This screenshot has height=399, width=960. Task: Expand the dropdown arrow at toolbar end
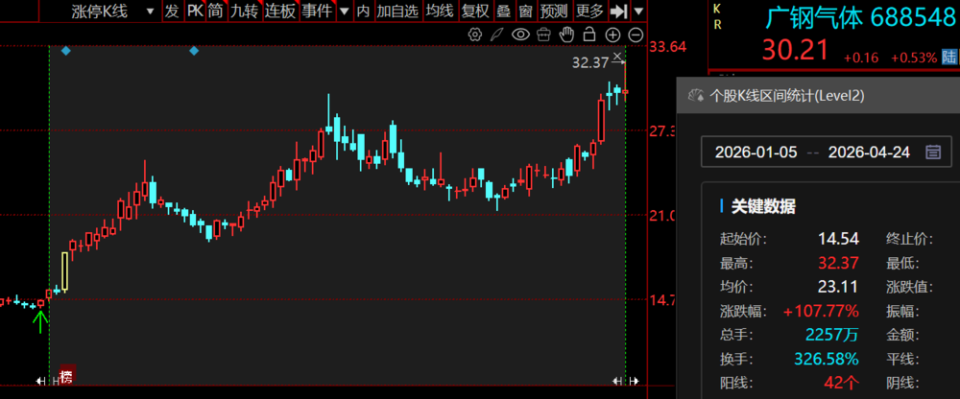[x=639, y=11]
